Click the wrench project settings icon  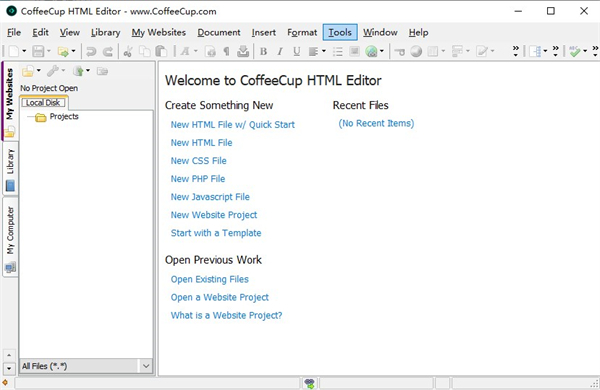[53, 71]
